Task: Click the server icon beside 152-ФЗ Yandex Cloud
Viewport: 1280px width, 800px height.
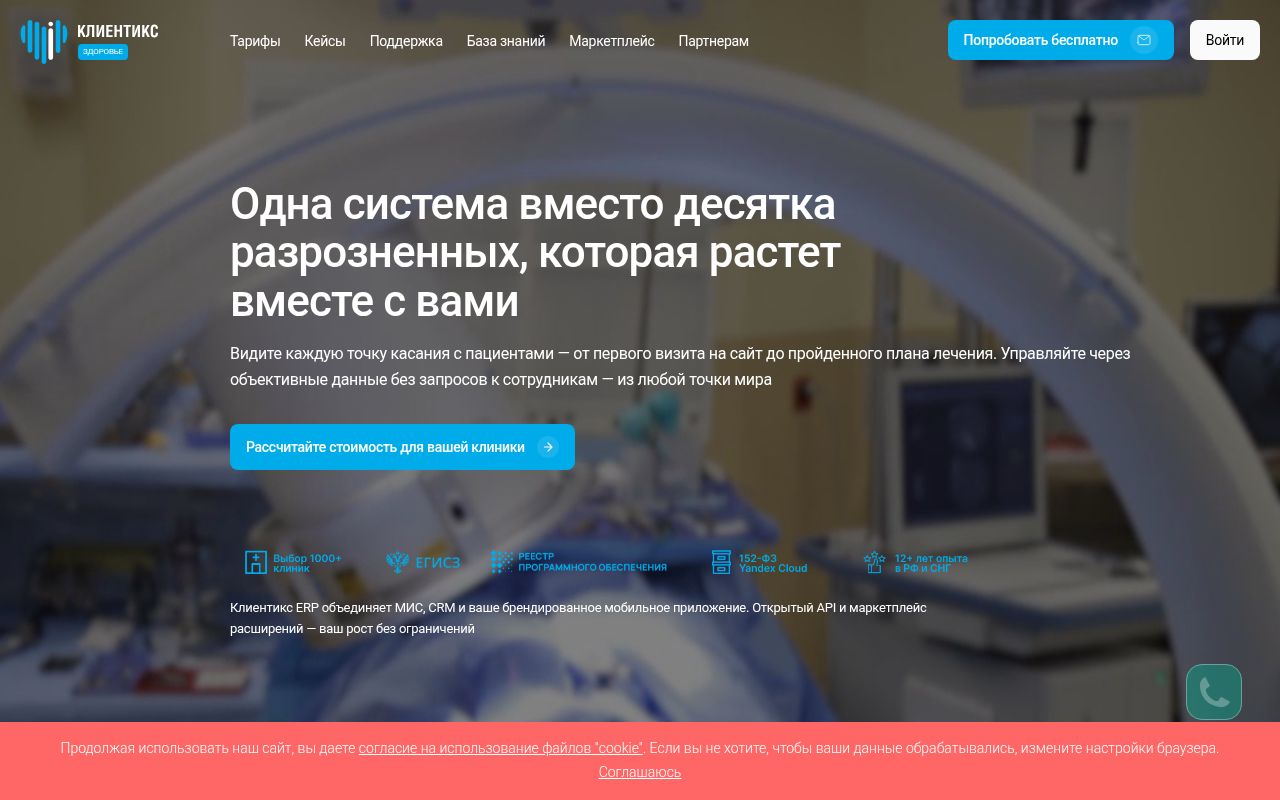Action: pyautogui.click(x=721, y=562)
